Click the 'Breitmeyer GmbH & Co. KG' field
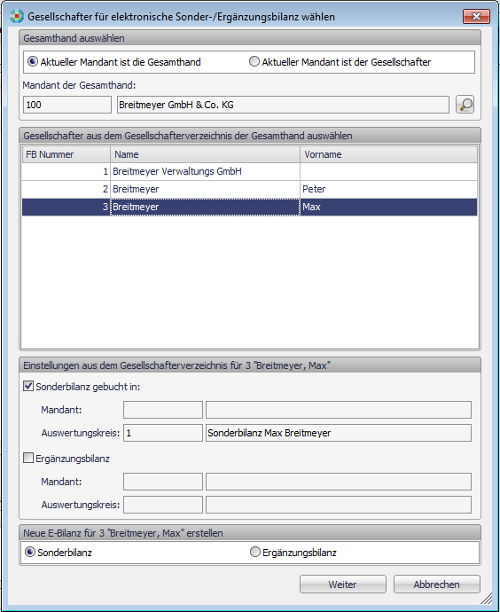This screenshot has height=612, width=500. coord(283,105)
